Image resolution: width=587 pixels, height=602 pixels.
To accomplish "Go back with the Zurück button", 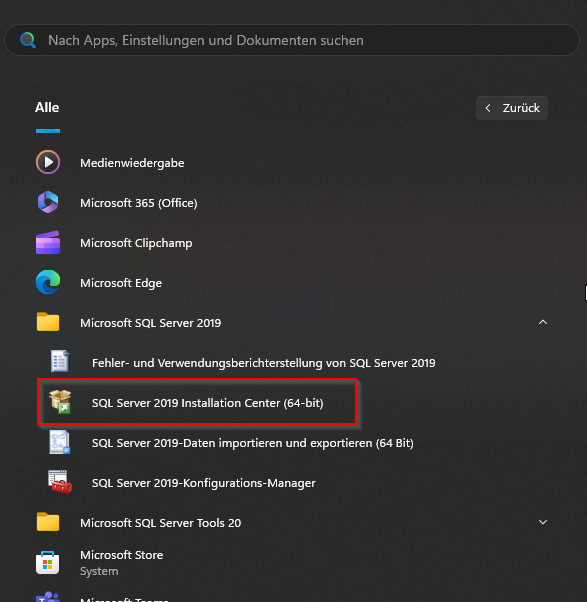I will (512, 108).
